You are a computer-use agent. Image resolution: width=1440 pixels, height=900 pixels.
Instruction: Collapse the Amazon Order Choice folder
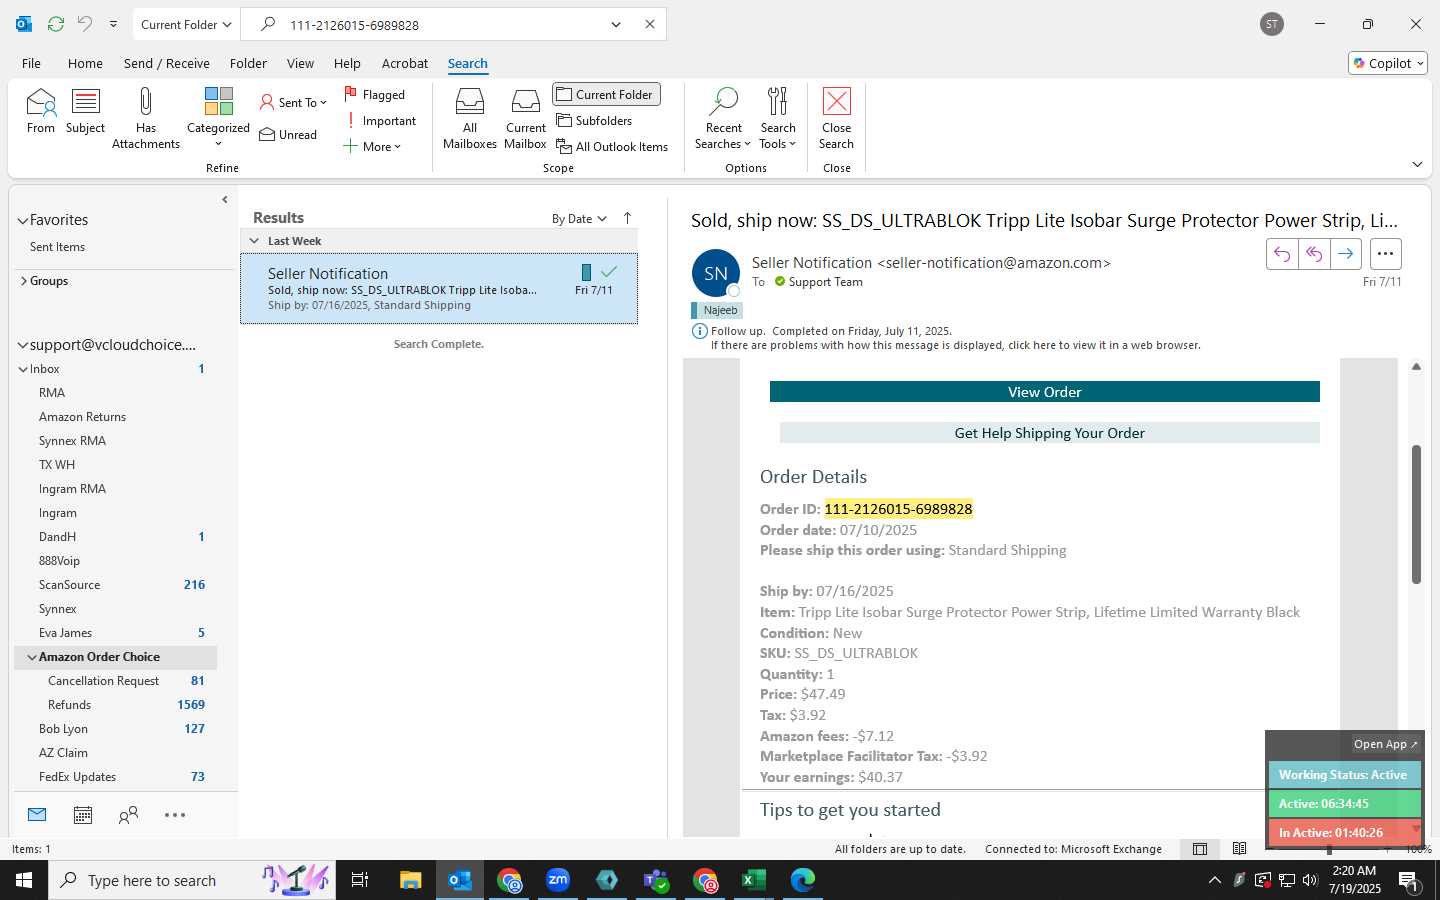coord(32,657)
